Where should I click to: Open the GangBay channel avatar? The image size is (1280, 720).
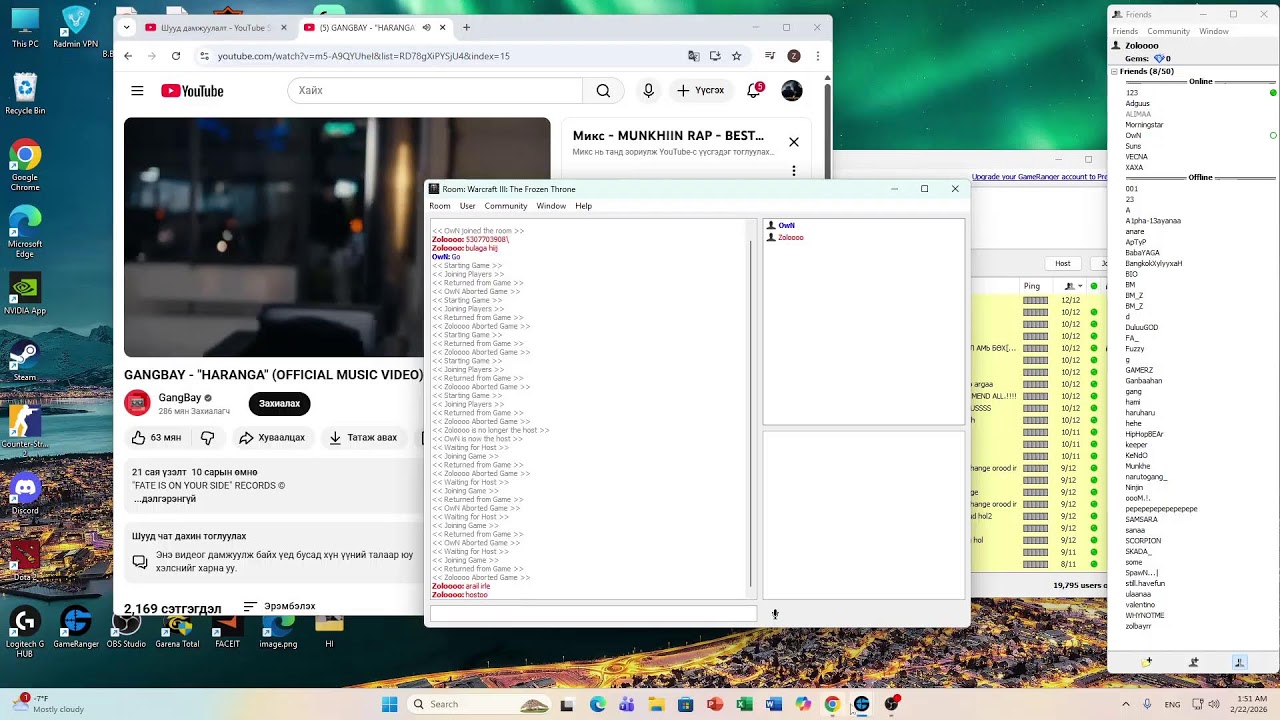click(x=137, y=403)
